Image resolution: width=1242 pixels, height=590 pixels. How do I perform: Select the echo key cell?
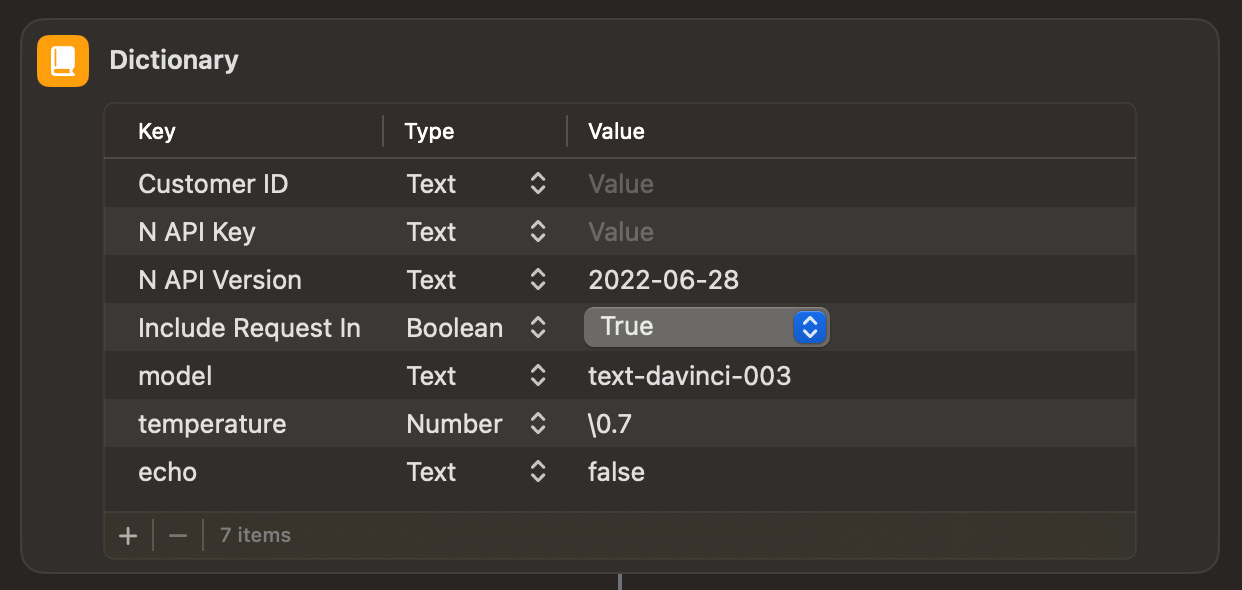[167, 472]
